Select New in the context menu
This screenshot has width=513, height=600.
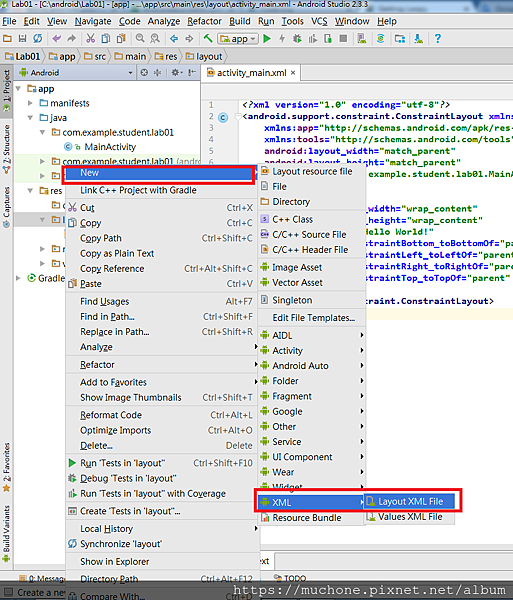pos(159,173)
